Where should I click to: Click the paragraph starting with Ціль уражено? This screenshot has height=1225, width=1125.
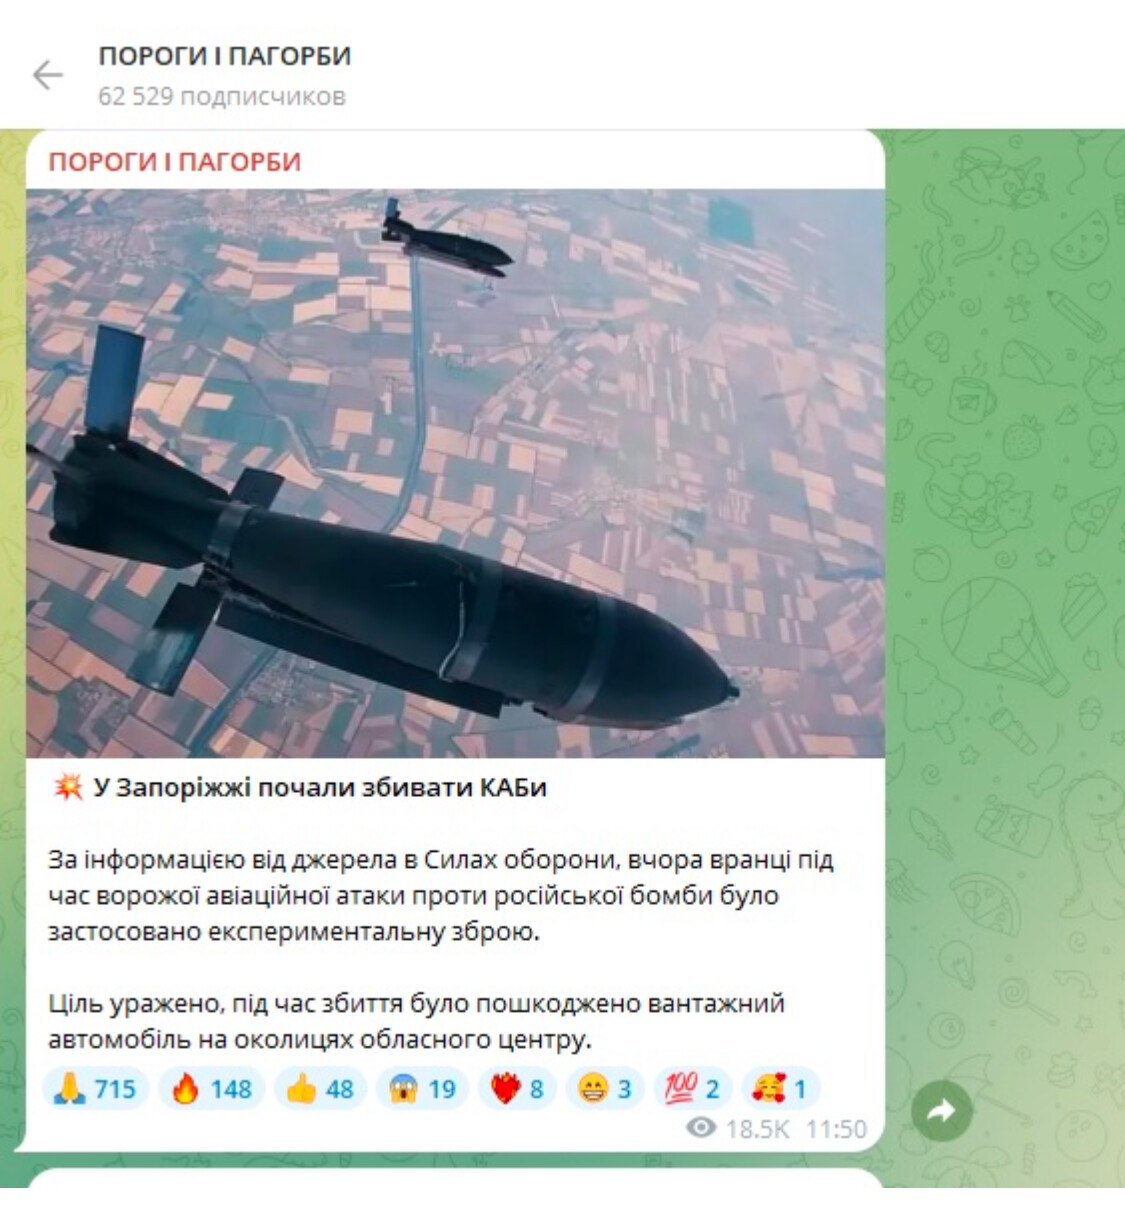click(x=416, y=1021)
